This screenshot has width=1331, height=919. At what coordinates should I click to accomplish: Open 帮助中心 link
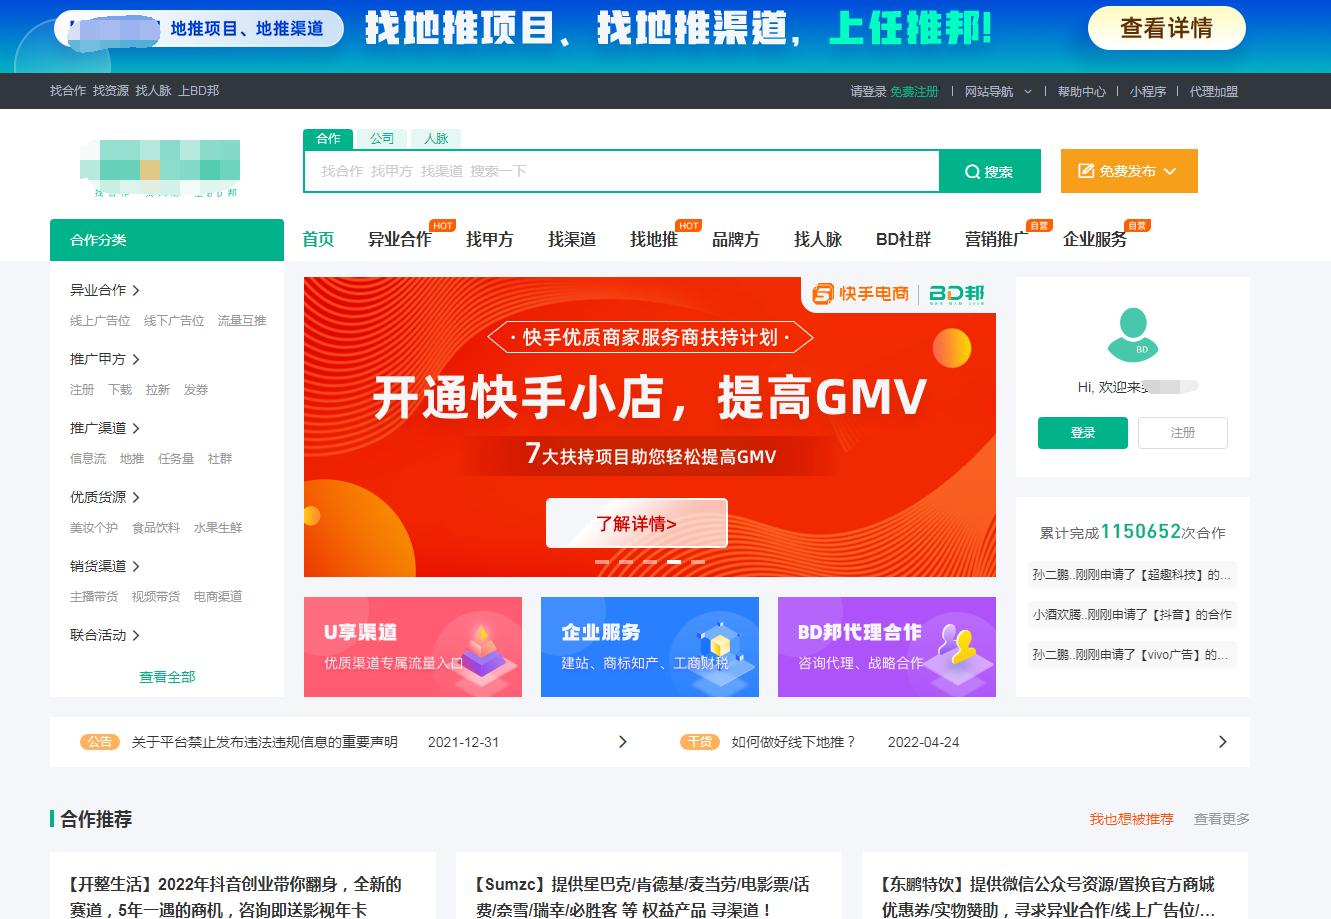point(1082,91)
